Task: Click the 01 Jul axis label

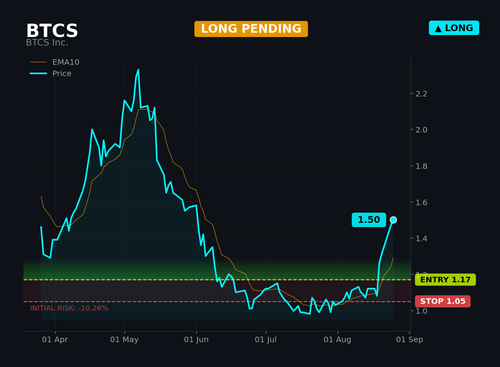Action: pyautogui.click(x=266, y=340)
